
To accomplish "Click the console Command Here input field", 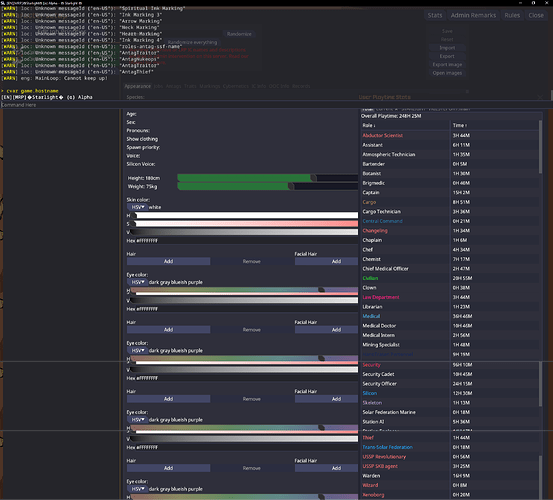I will tap(275, 105).
